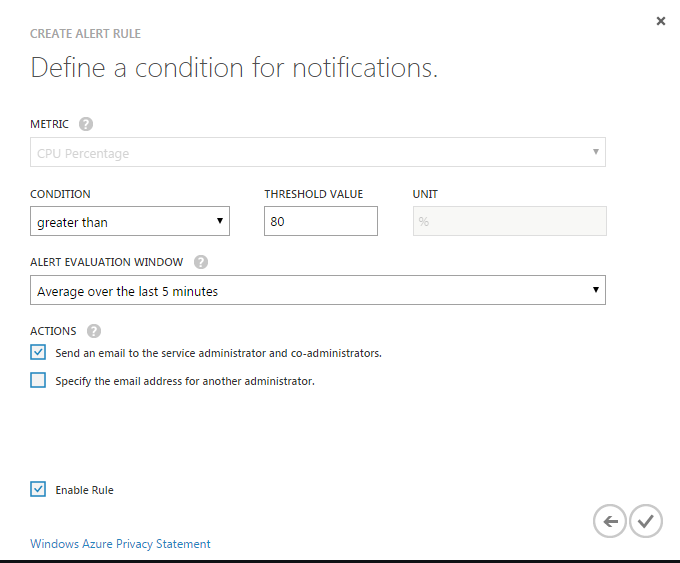The image size is (680, 563).
Task: Close the Create Alert Rule dialog
Action: (661, 21)
